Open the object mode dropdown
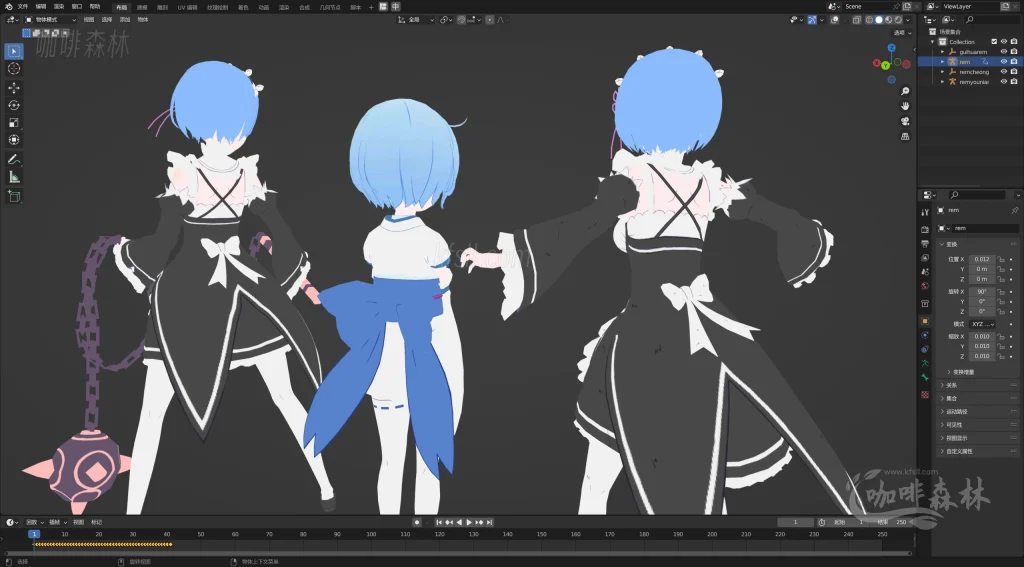The height and width of the screenshot is (567, 1024). pos(50,20)
